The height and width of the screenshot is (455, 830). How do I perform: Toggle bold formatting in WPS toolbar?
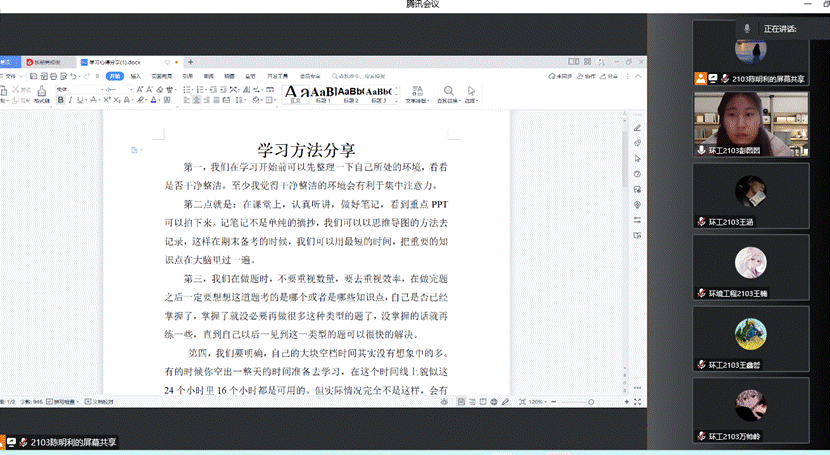tap(61, 100)
